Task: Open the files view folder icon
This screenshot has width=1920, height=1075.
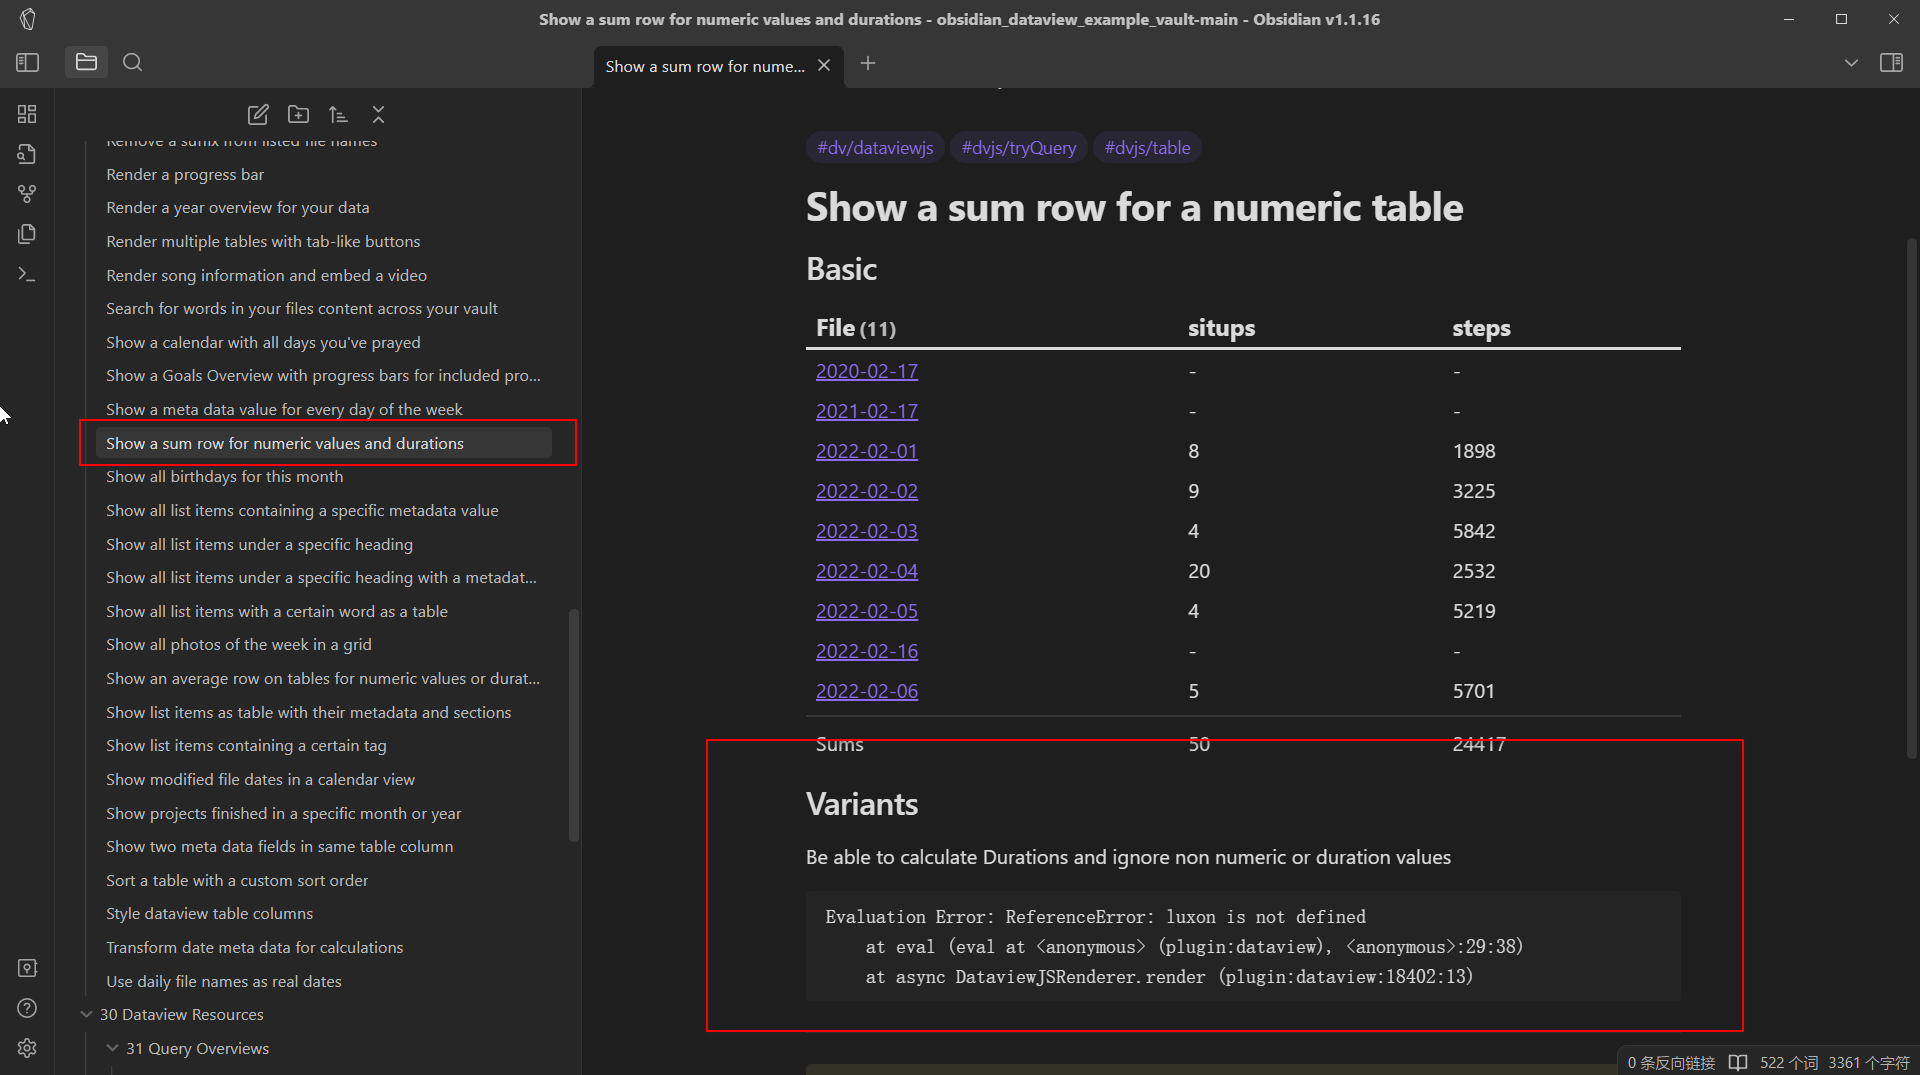Action: (x=86, y=61)
